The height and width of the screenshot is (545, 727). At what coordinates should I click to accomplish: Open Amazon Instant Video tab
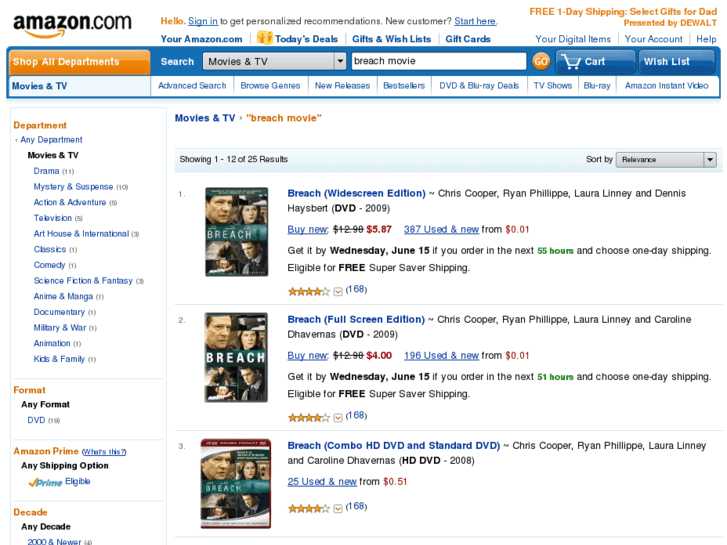click(666, 86)
